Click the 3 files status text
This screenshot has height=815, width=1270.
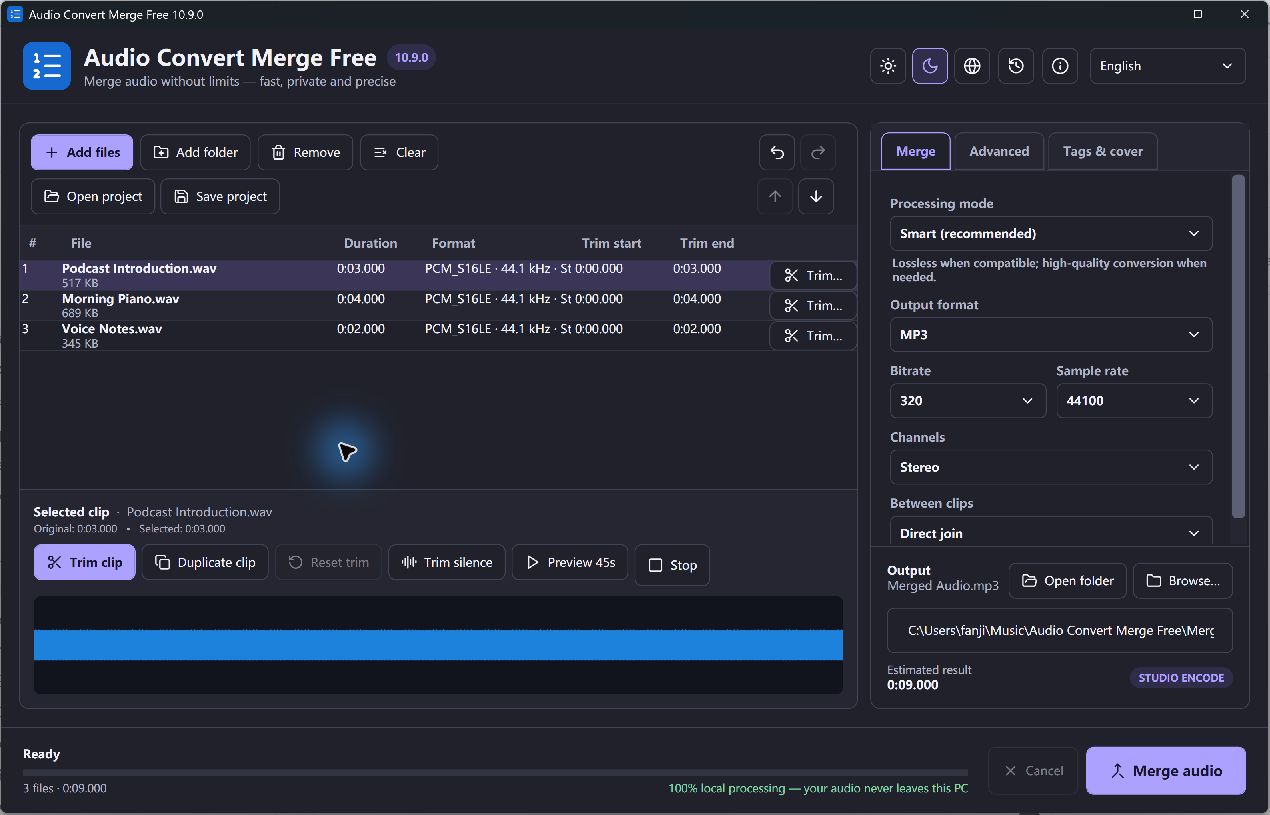point(65,788)
